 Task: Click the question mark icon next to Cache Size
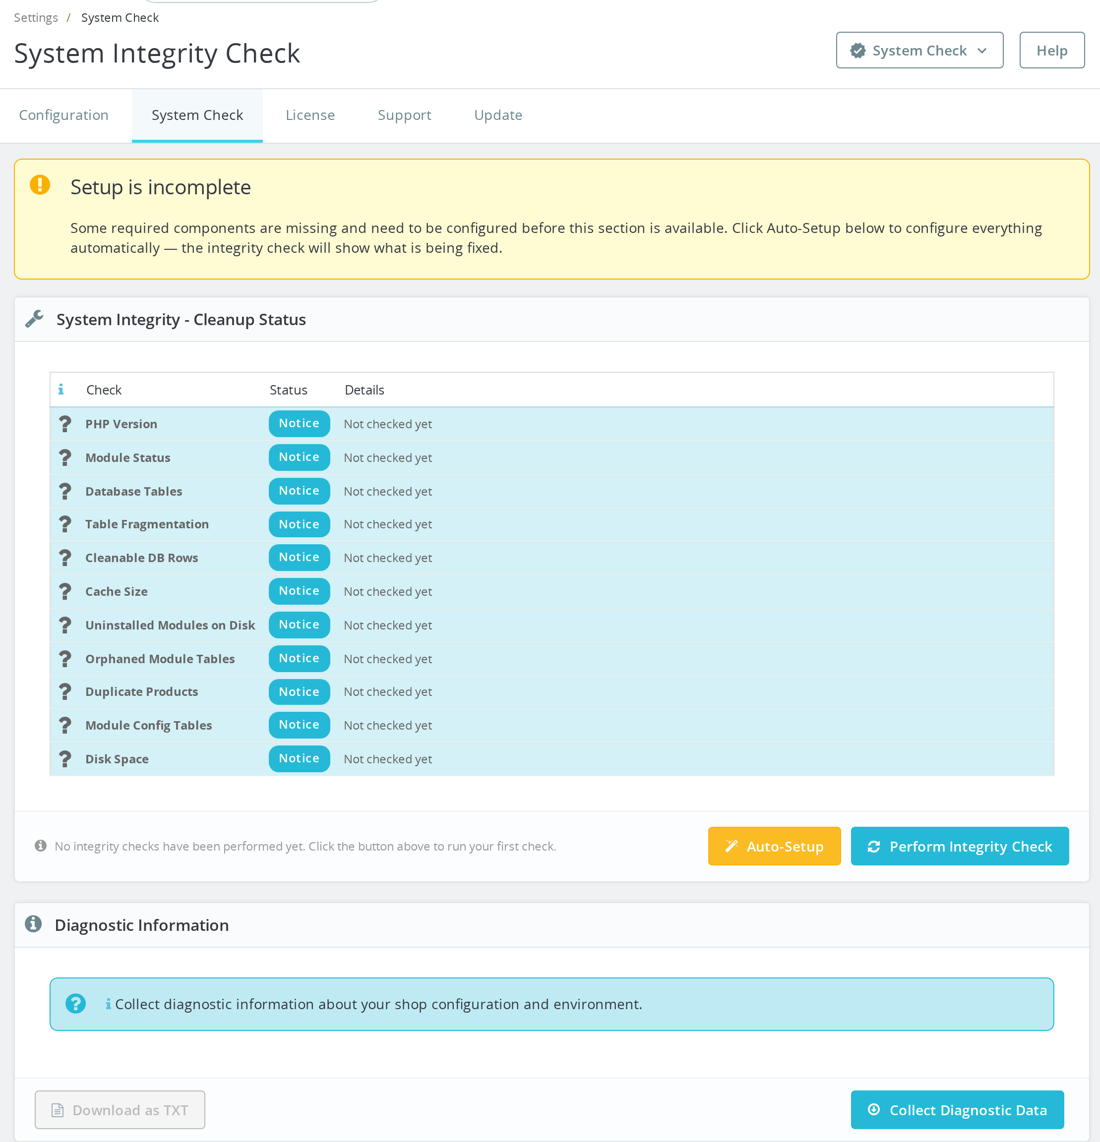pyautogui.click(x=65, y=591)
